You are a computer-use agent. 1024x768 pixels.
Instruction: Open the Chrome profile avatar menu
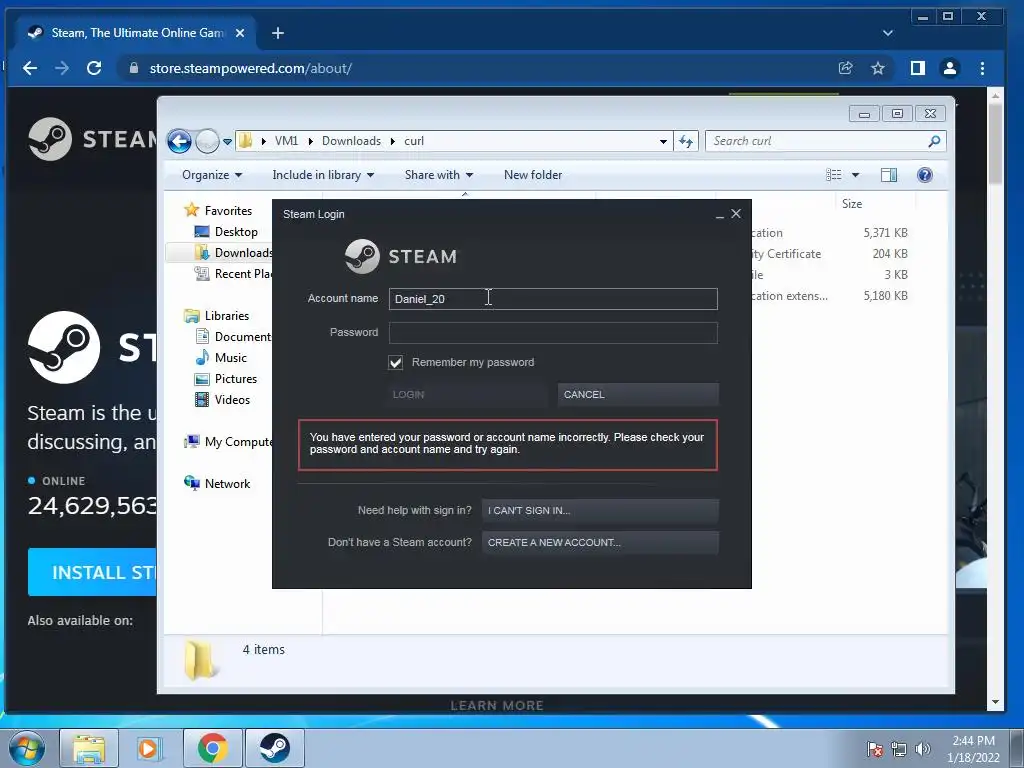pyautogui.click(x=950, y=68)
